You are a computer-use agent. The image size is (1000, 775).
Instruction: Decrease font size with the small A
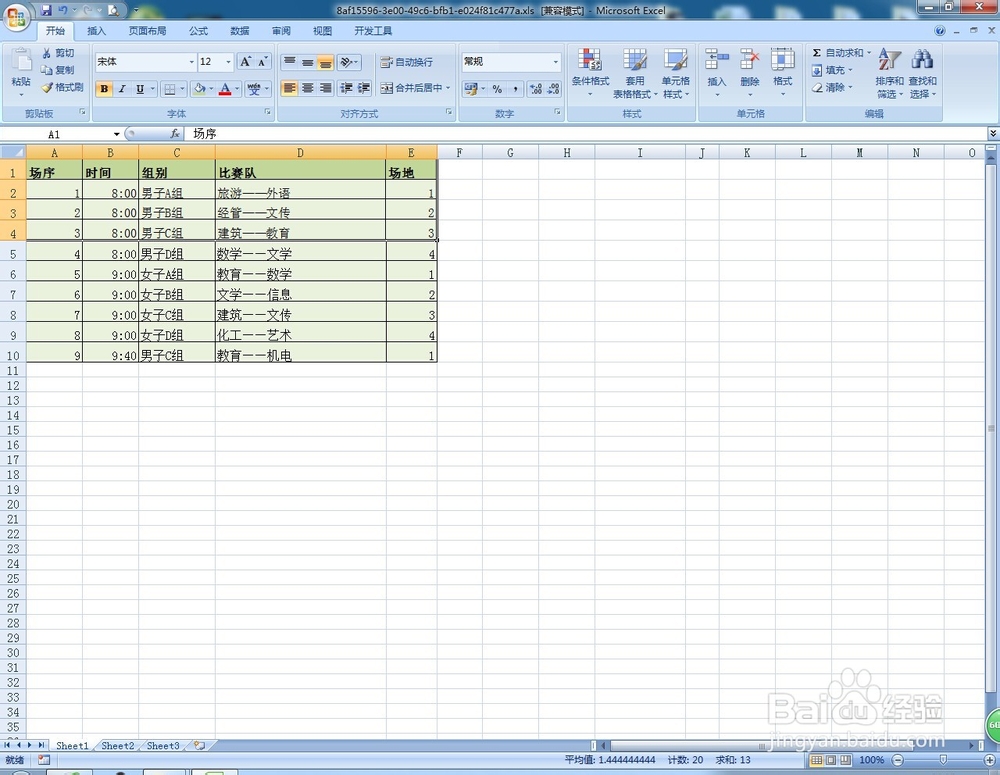263,62
